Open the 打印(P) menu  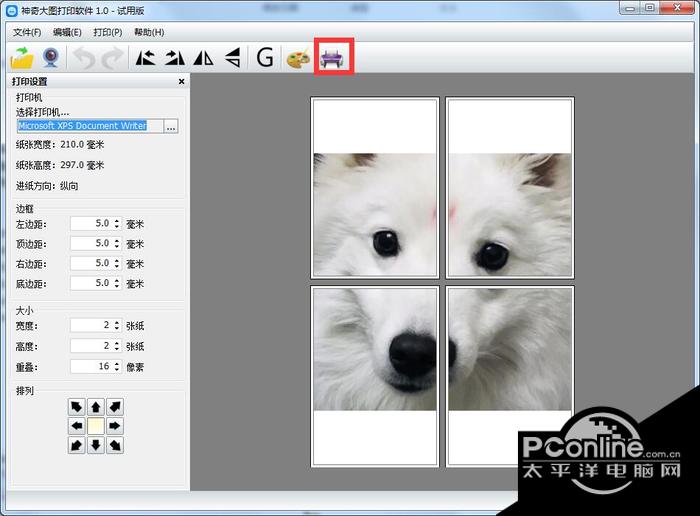(x=108, y=32)
